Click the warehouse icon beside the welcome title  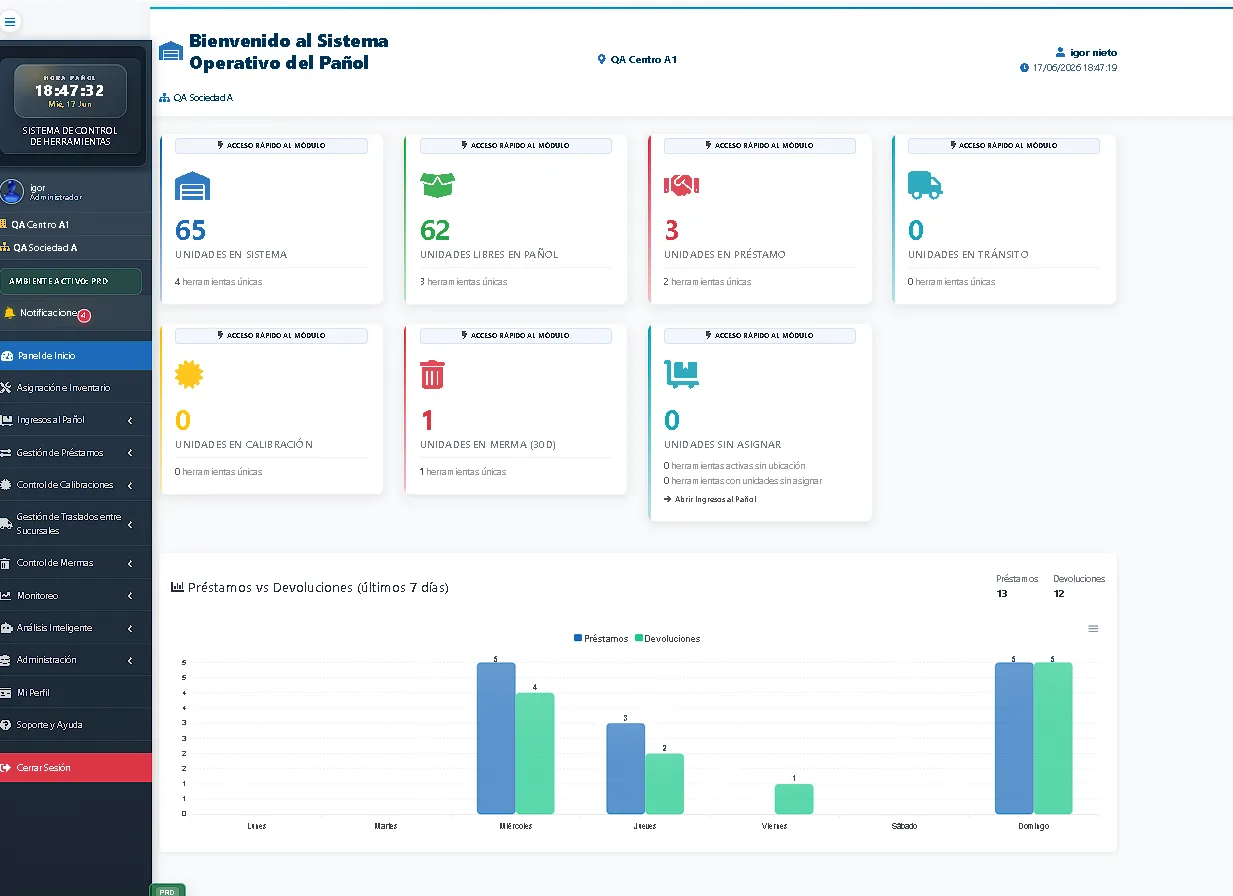pos(171,52)
